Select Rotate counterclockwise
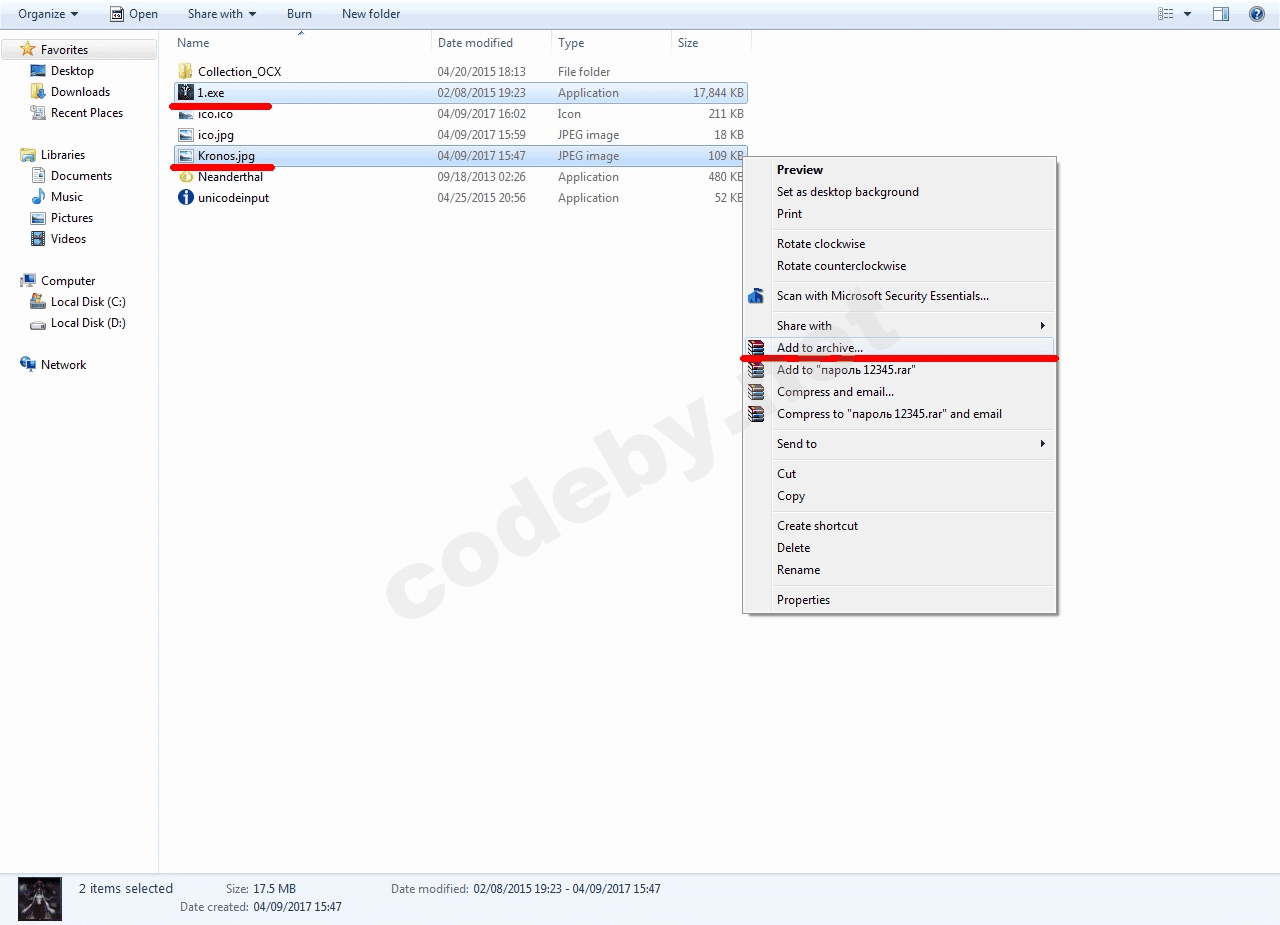This screenshot has width=1280, height=925. [842, 266]
